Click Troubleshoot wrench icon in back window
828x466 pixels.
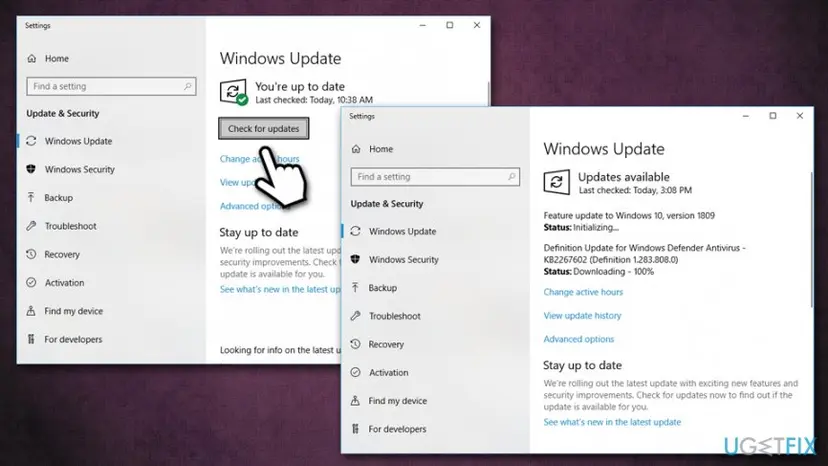(31, 226)
